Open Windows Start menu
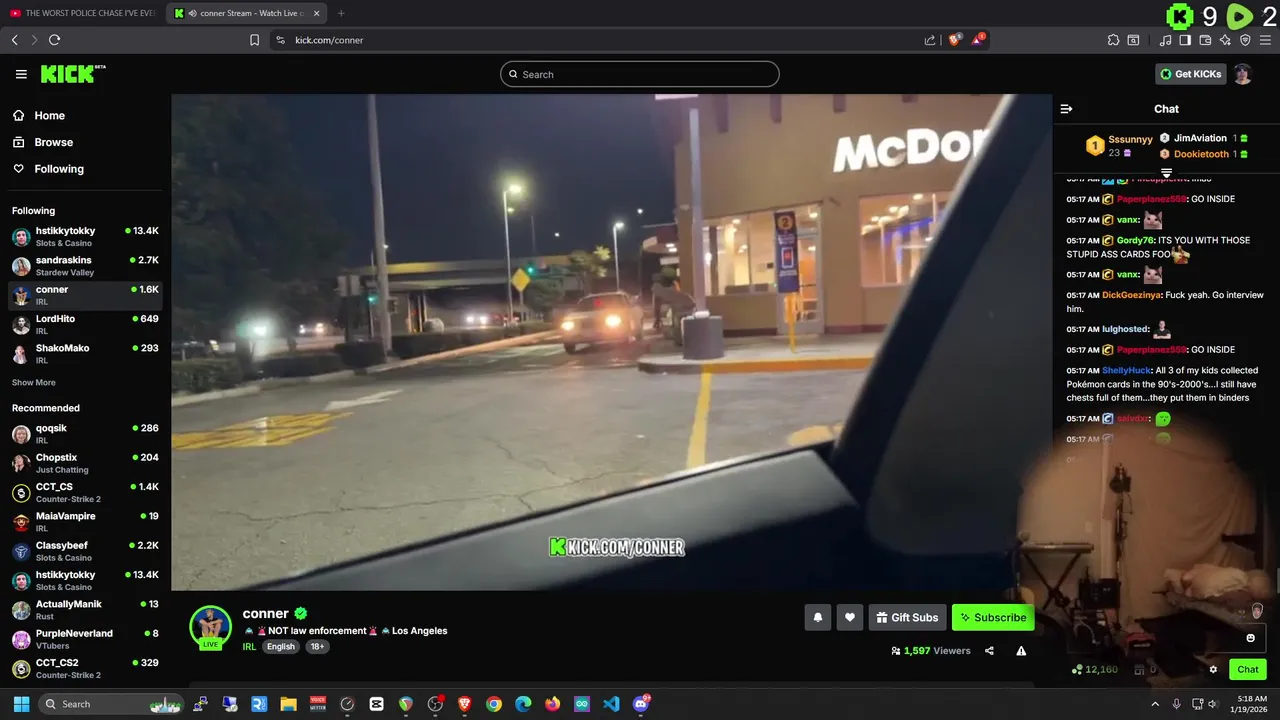This screenshot has height=720, width=1280. [21, 704]
